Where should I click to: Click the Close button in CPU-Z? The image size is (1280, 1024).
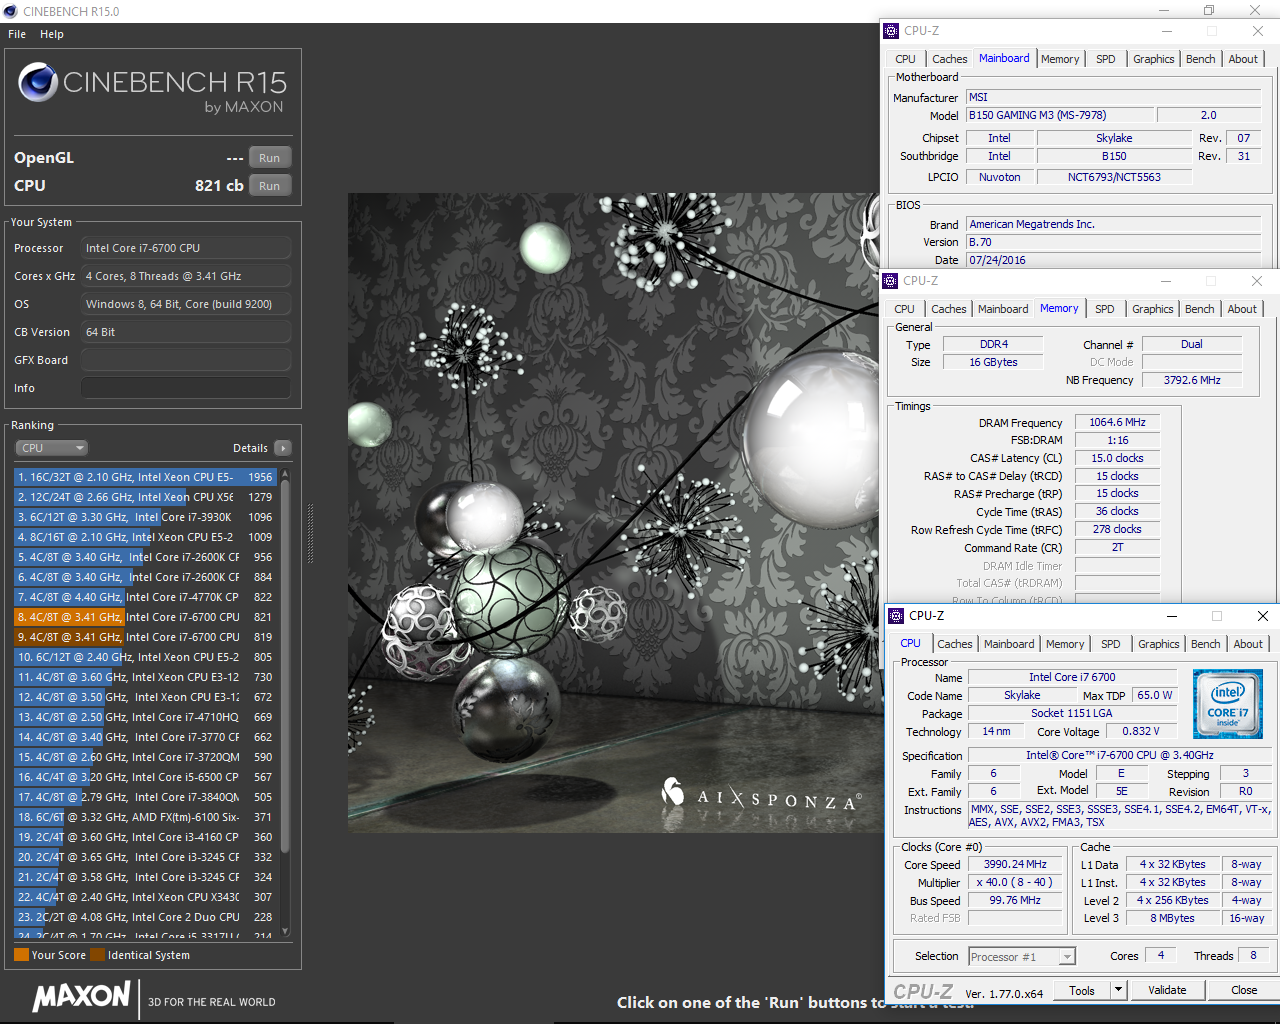pyautogui.click(x=1244, y=991)
